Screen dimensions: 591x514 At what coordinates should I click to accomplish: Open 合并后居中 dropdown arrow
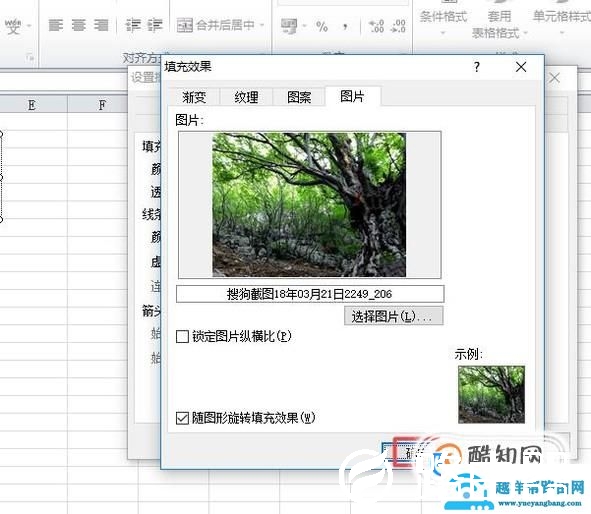(262, 25)
